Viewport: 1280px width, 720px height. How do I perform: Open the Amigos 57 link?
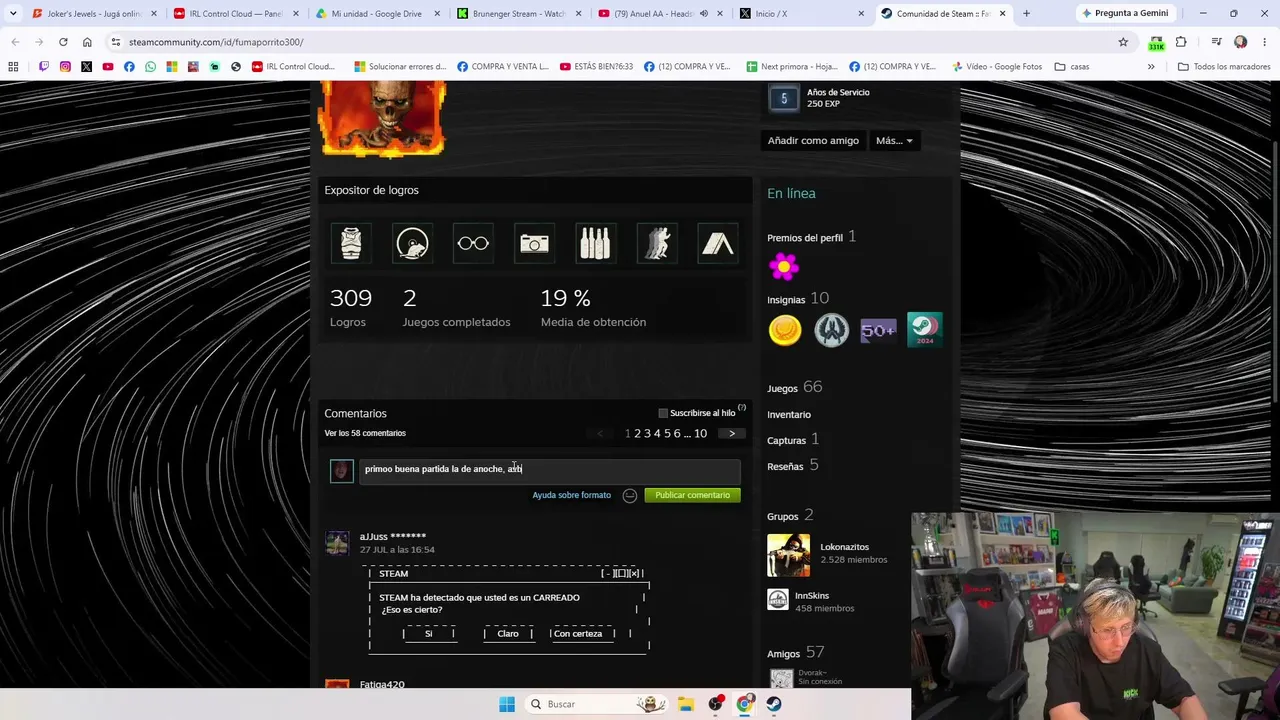coord(796,653)
